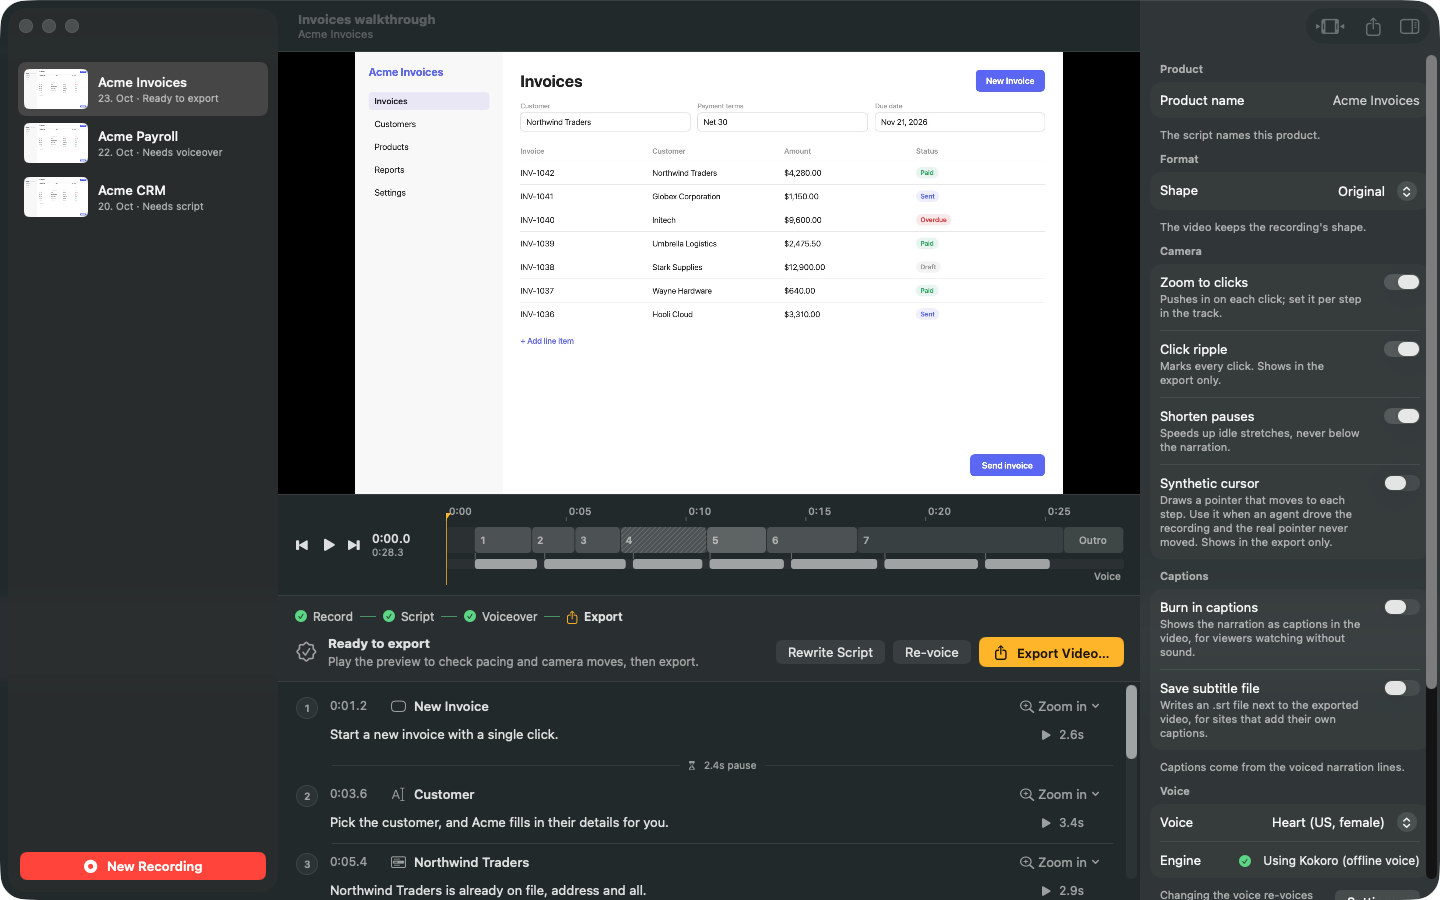
Task: Click the Export stage share icon
Action: 572,617
